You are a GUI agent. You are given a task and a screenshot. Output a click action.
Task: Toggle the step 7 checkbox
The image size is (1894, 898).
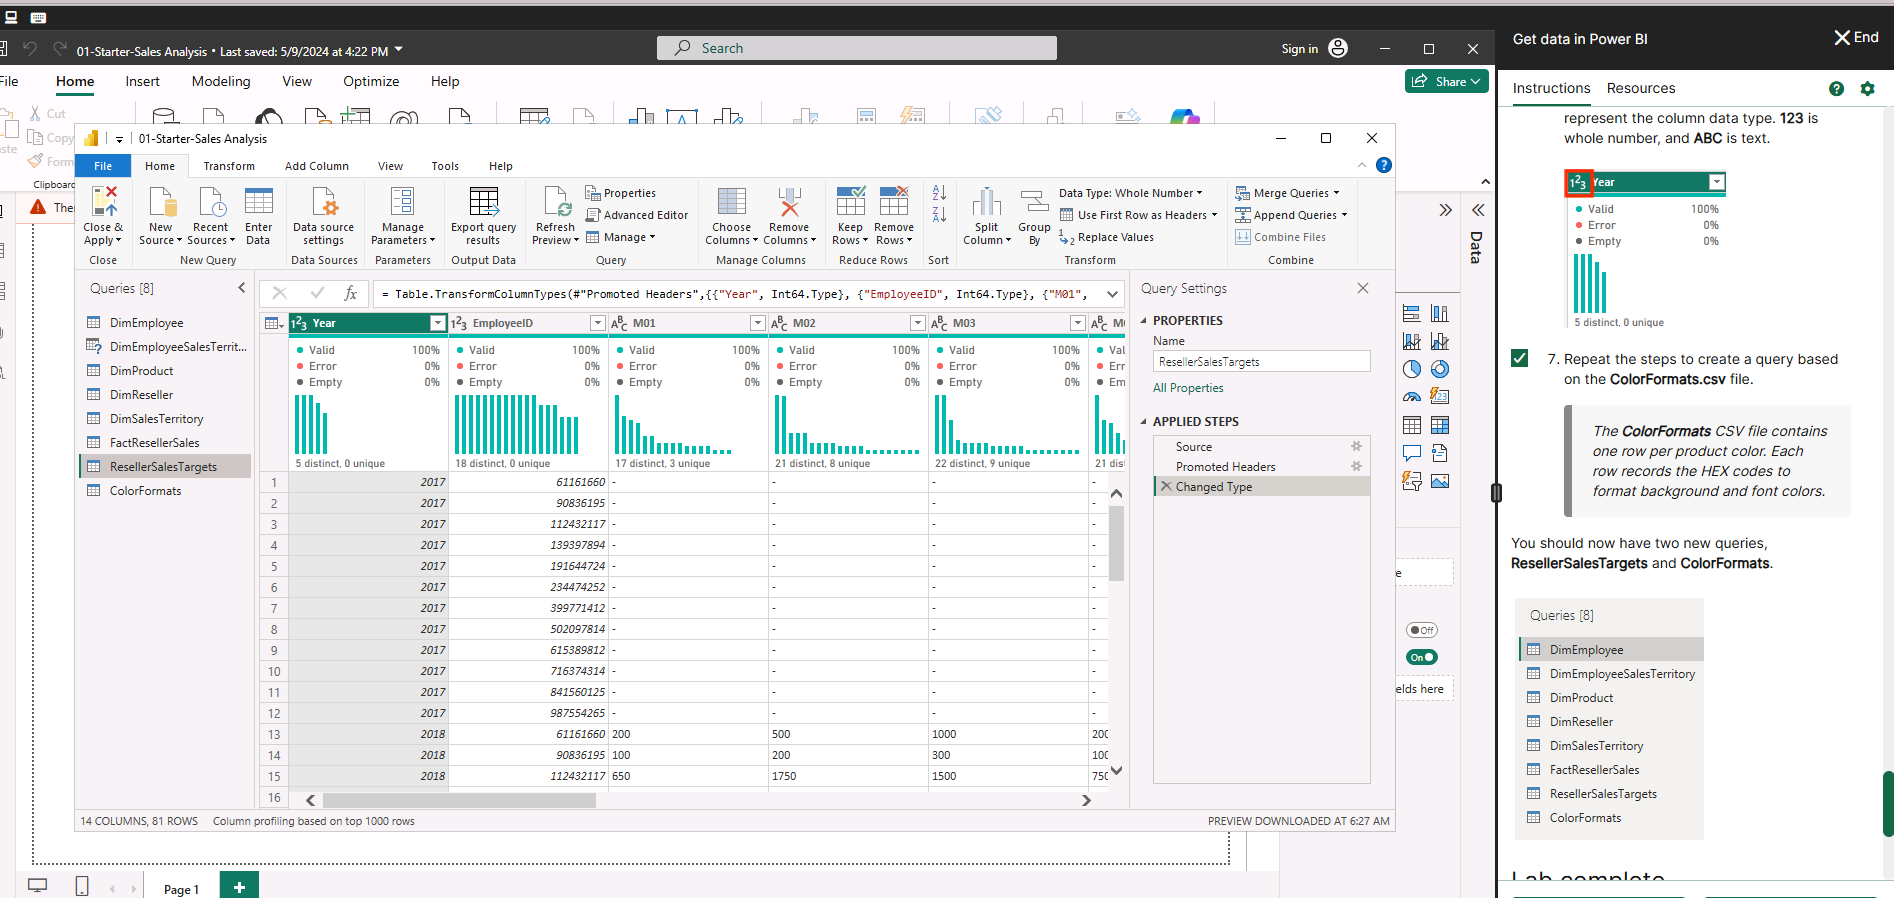point(1520,359)
